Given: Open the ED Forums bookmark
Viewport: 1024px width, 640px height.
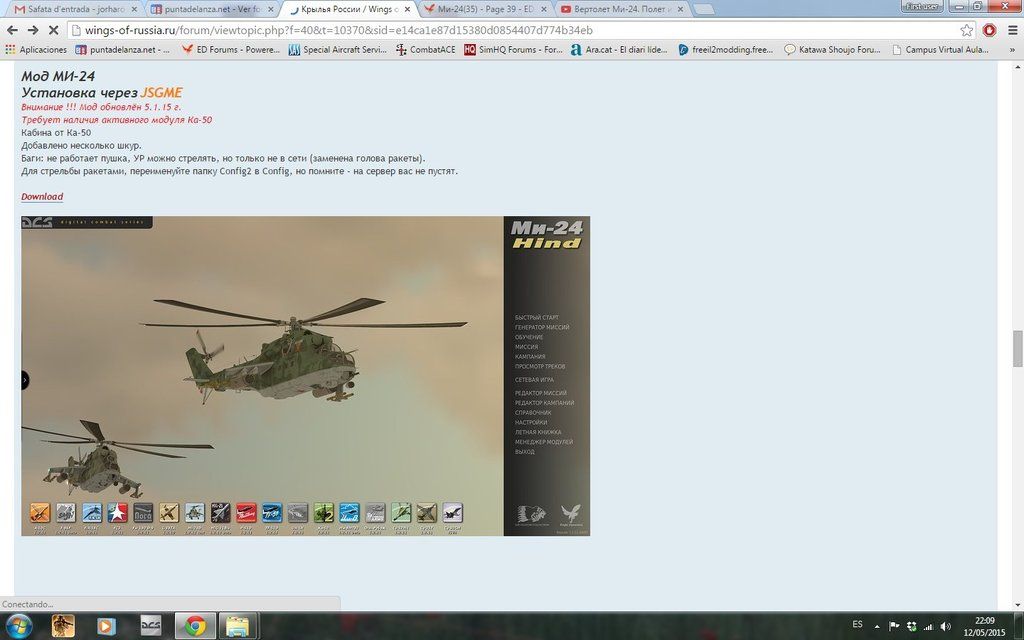Looking at the screenshot, I should [233, 49].
